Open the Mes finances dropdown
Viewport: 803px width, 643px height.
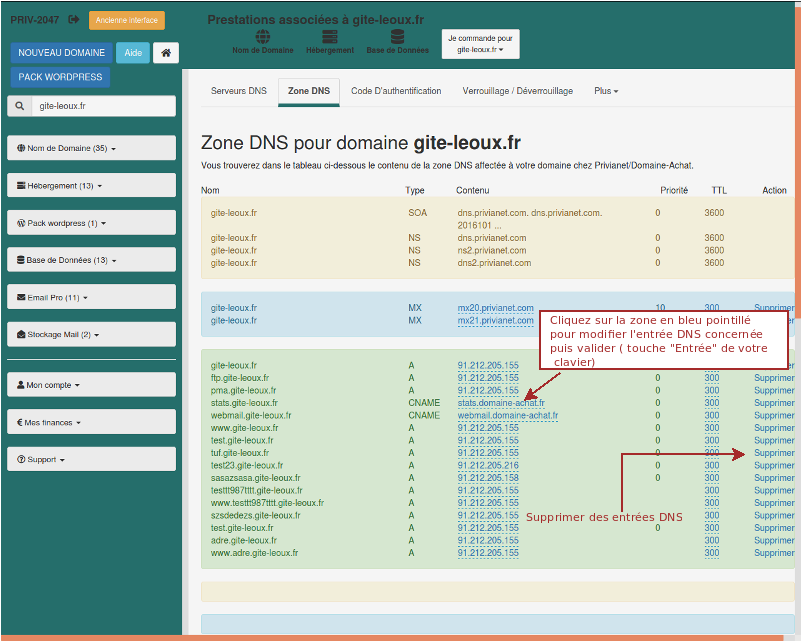point(91,422)
